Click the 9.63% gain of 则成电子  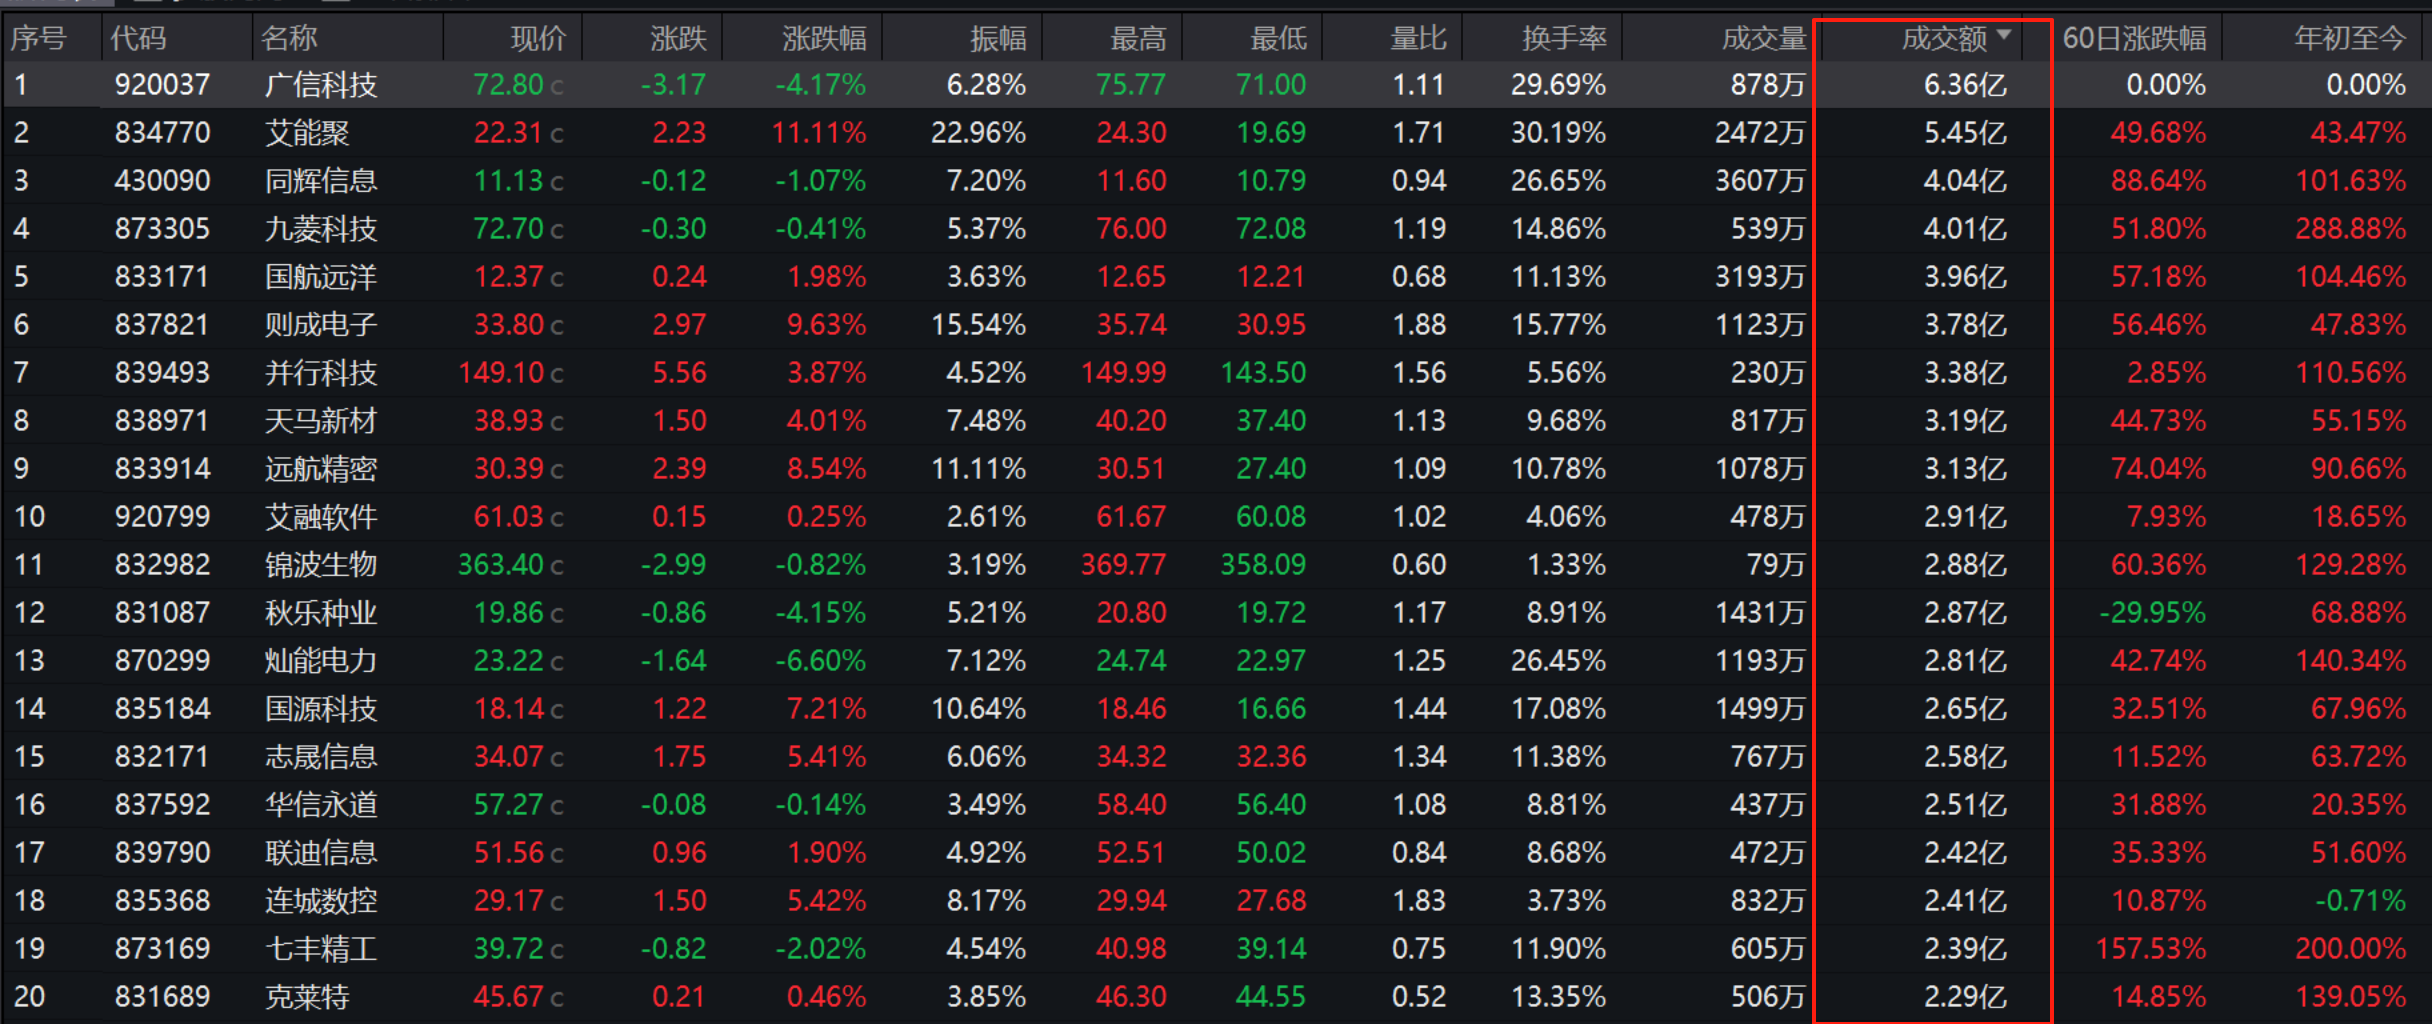point(827,325)
